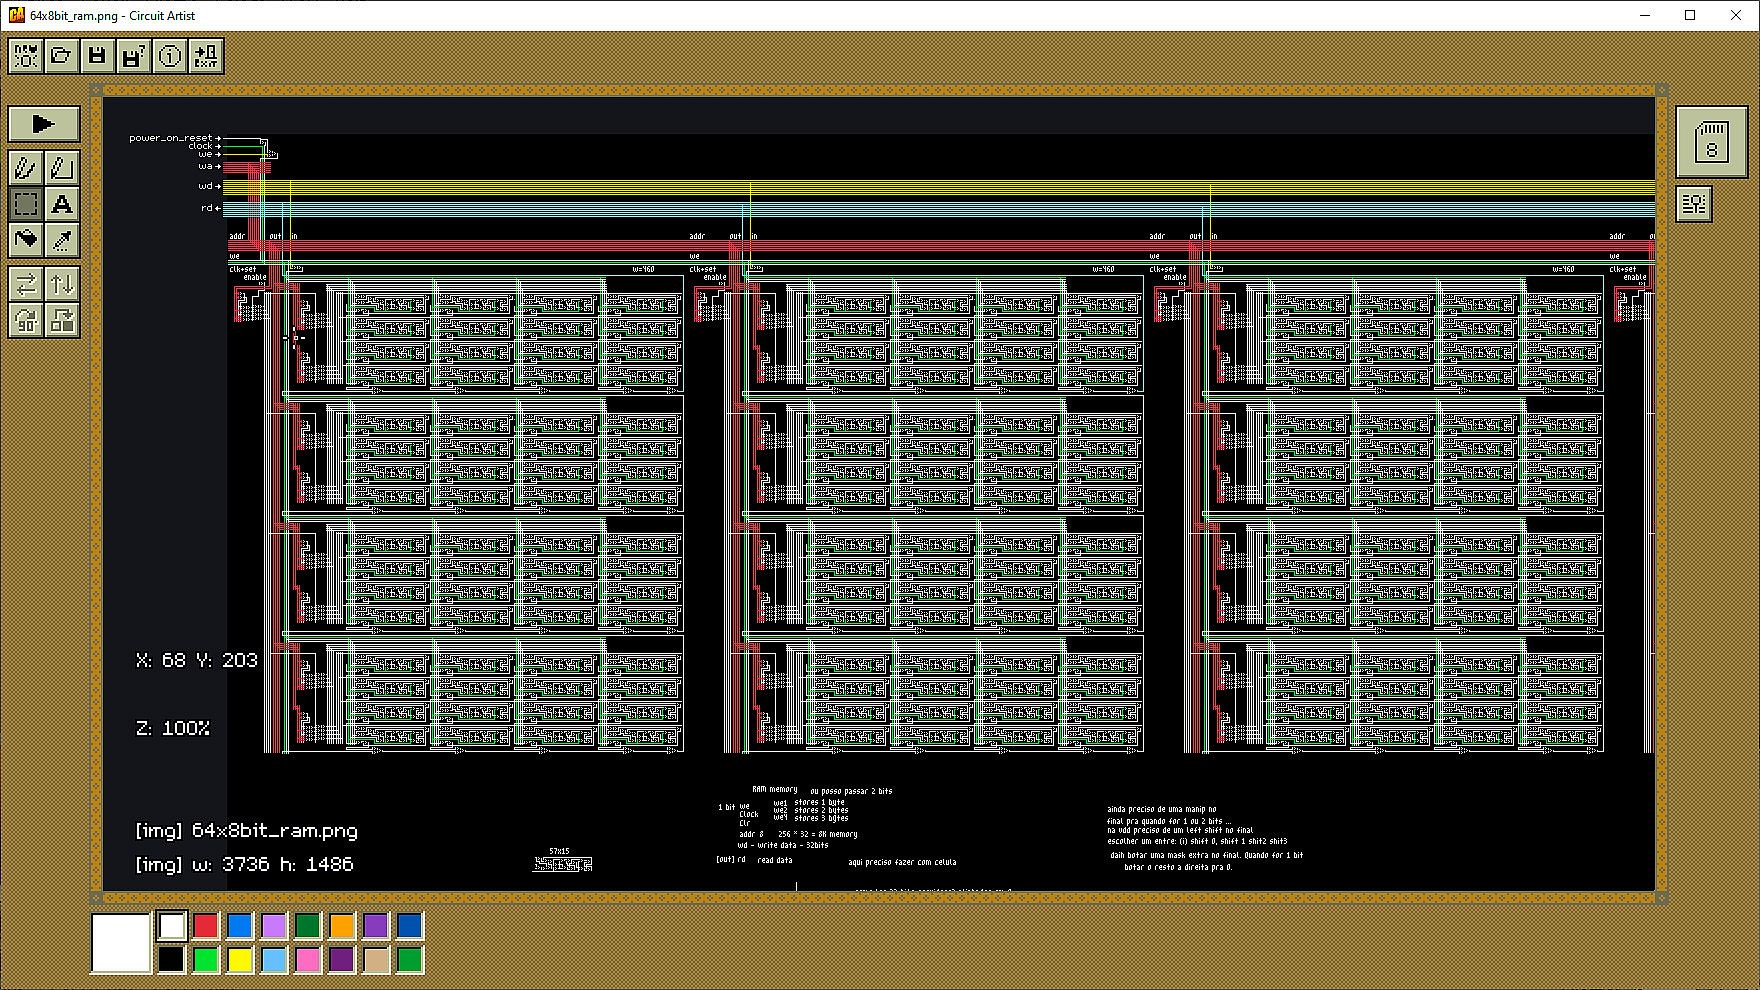
Task: Rotate selection 90 degrees
Action: pyautogui.click(x=26, y=321)
